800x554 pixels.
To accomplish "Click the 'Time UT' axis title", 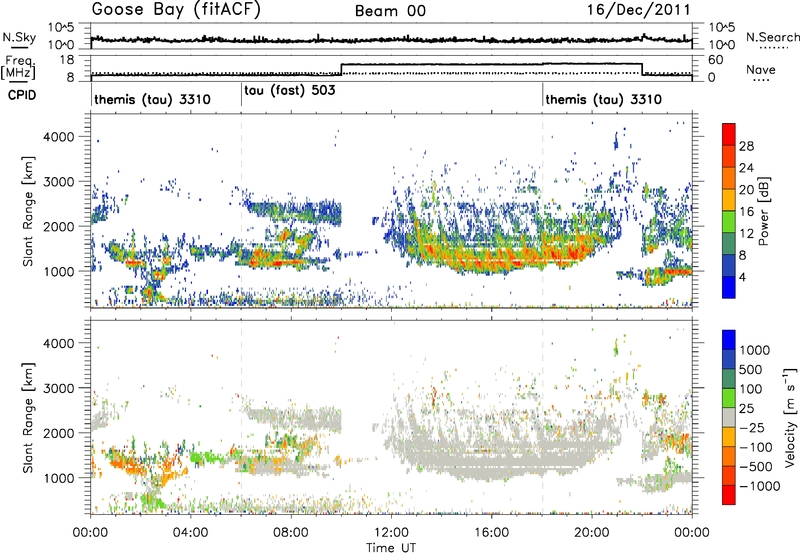I will (391, 547).
